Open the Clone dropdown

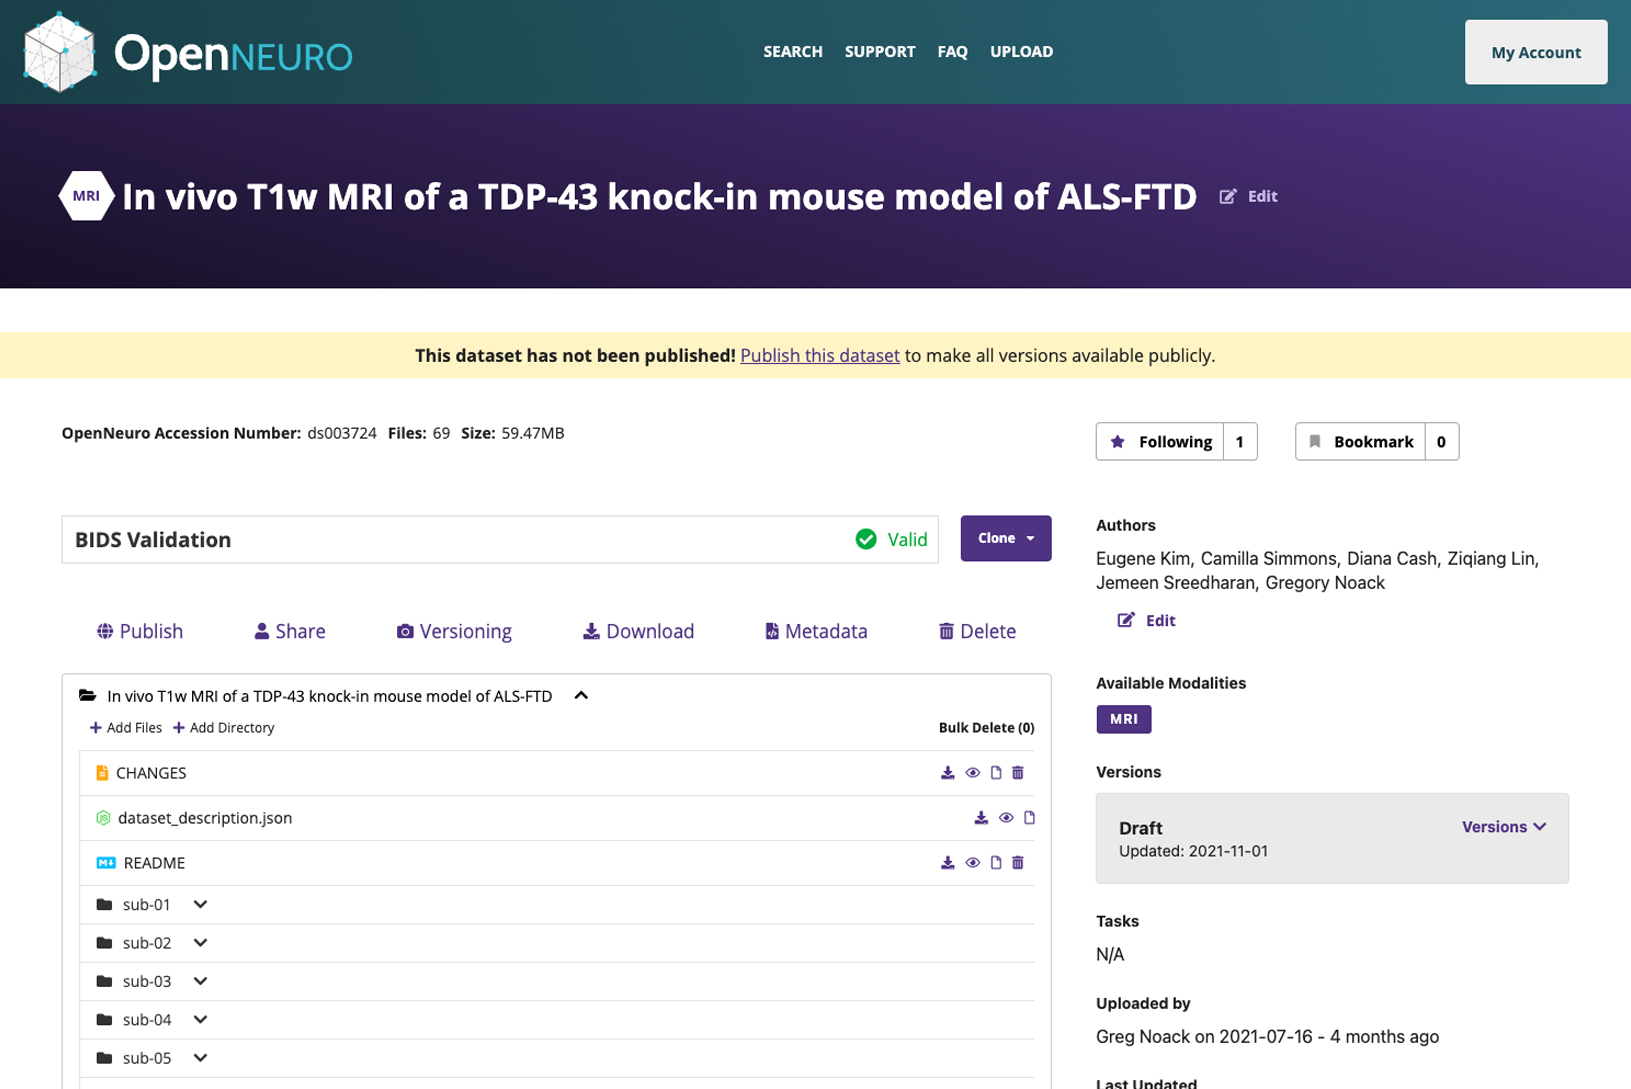coord(1005,539)
